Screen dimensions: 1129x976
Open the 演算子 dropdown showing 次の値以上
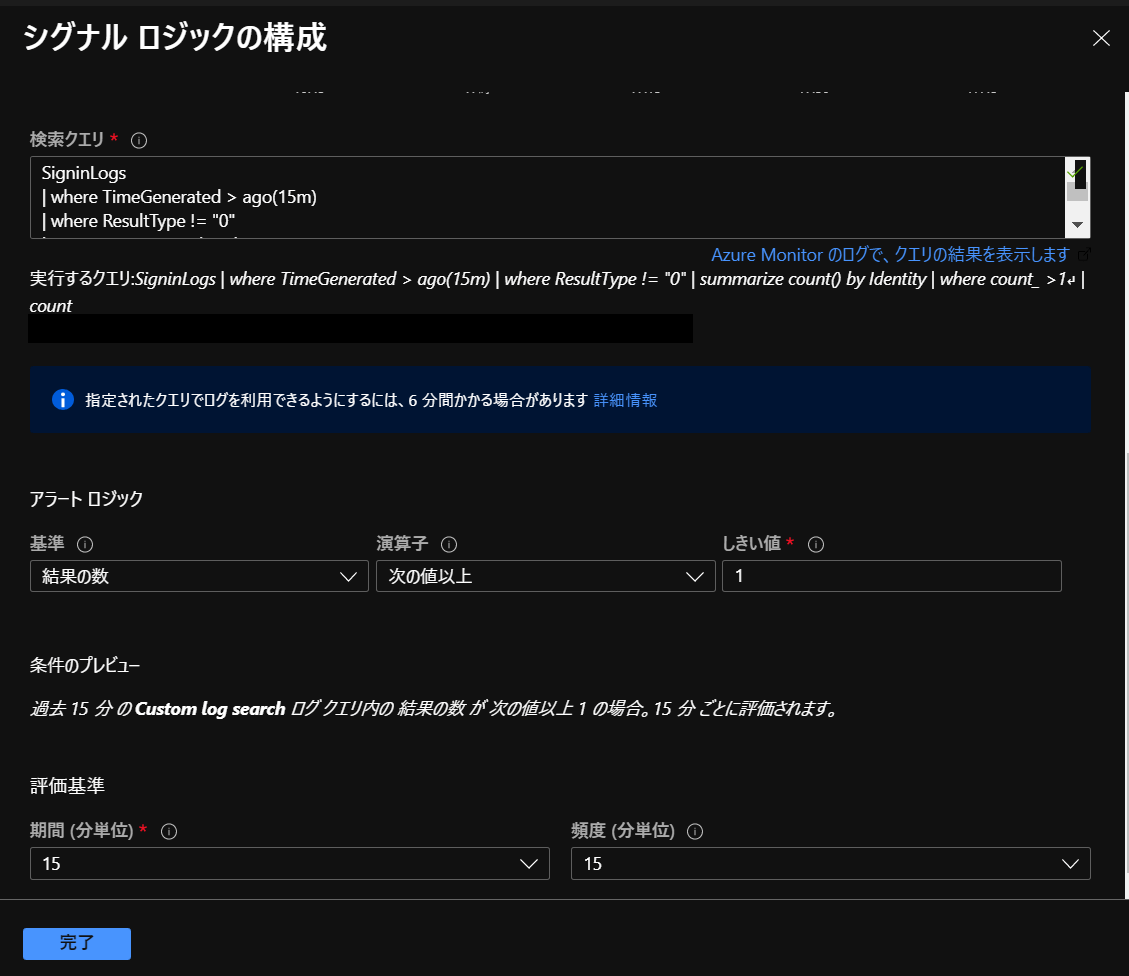(x=545, y=576)
